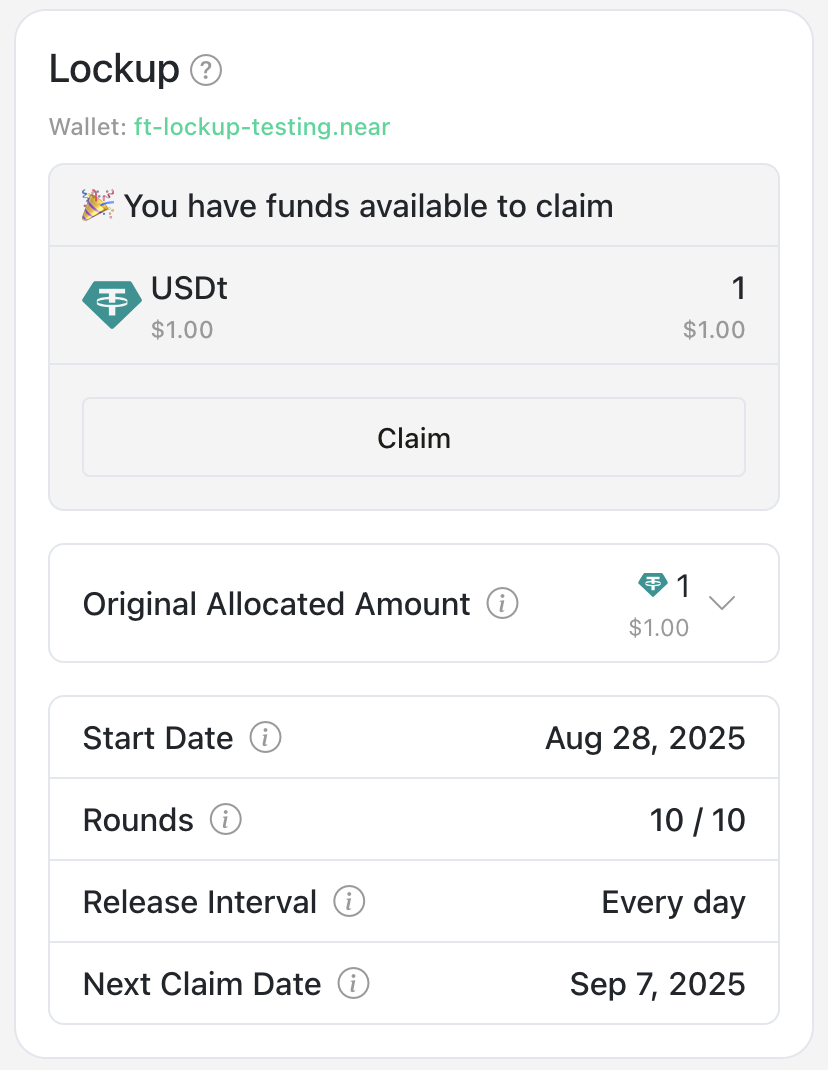Click the Aug 28, 2025 start date
The width and height of the screenshot is (828, 1070).
[x=645, y=738]
